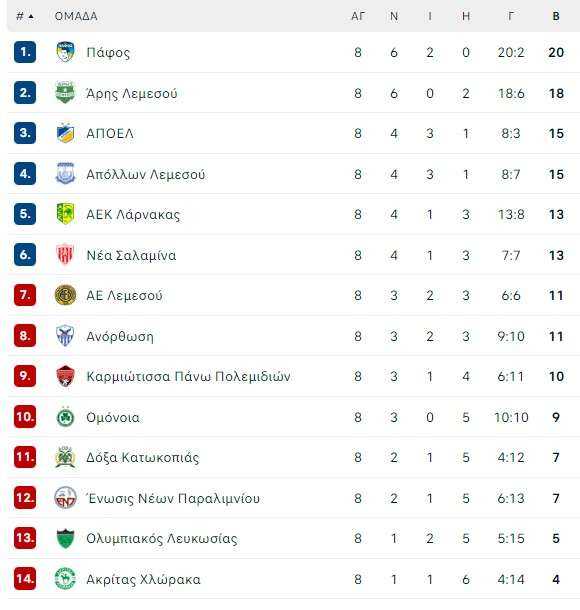
Task: Click the Ομόνοια shamrock logo
Action: [65, 417]
